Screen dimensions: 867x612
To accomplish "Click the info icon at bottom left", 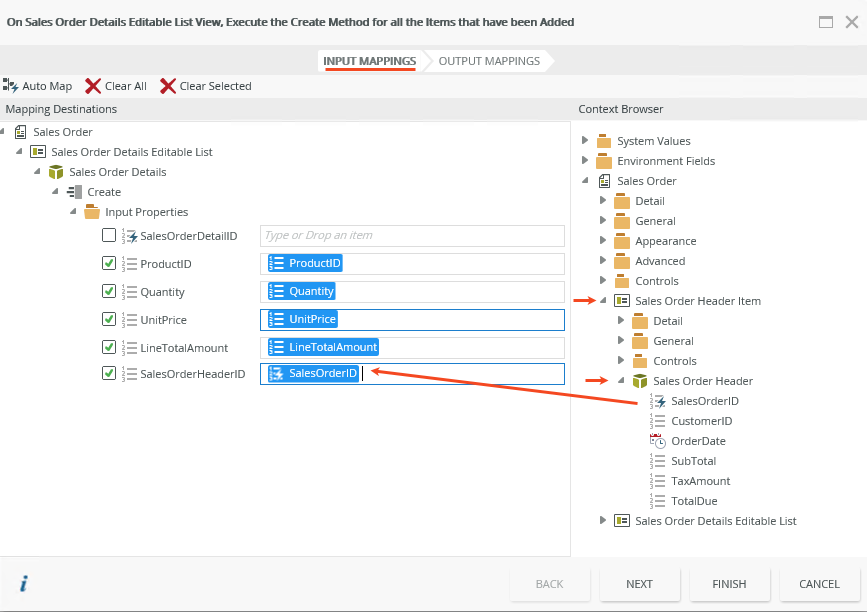I will 23,584.
